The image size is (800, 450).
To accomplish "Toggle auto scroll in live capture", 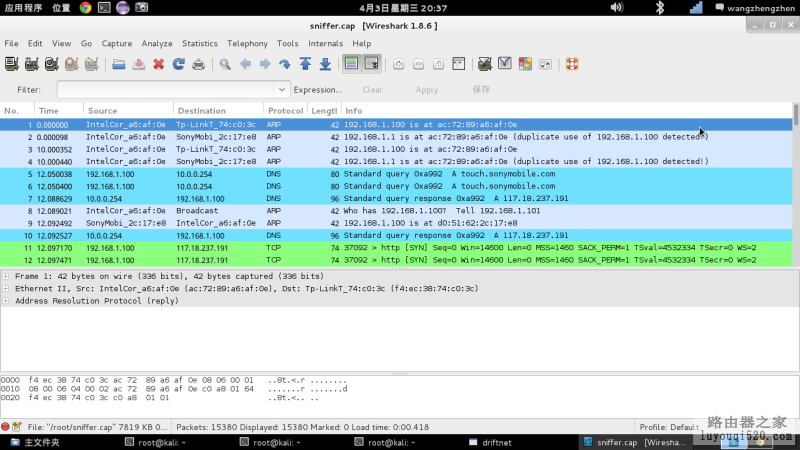I will coord(371,64).
